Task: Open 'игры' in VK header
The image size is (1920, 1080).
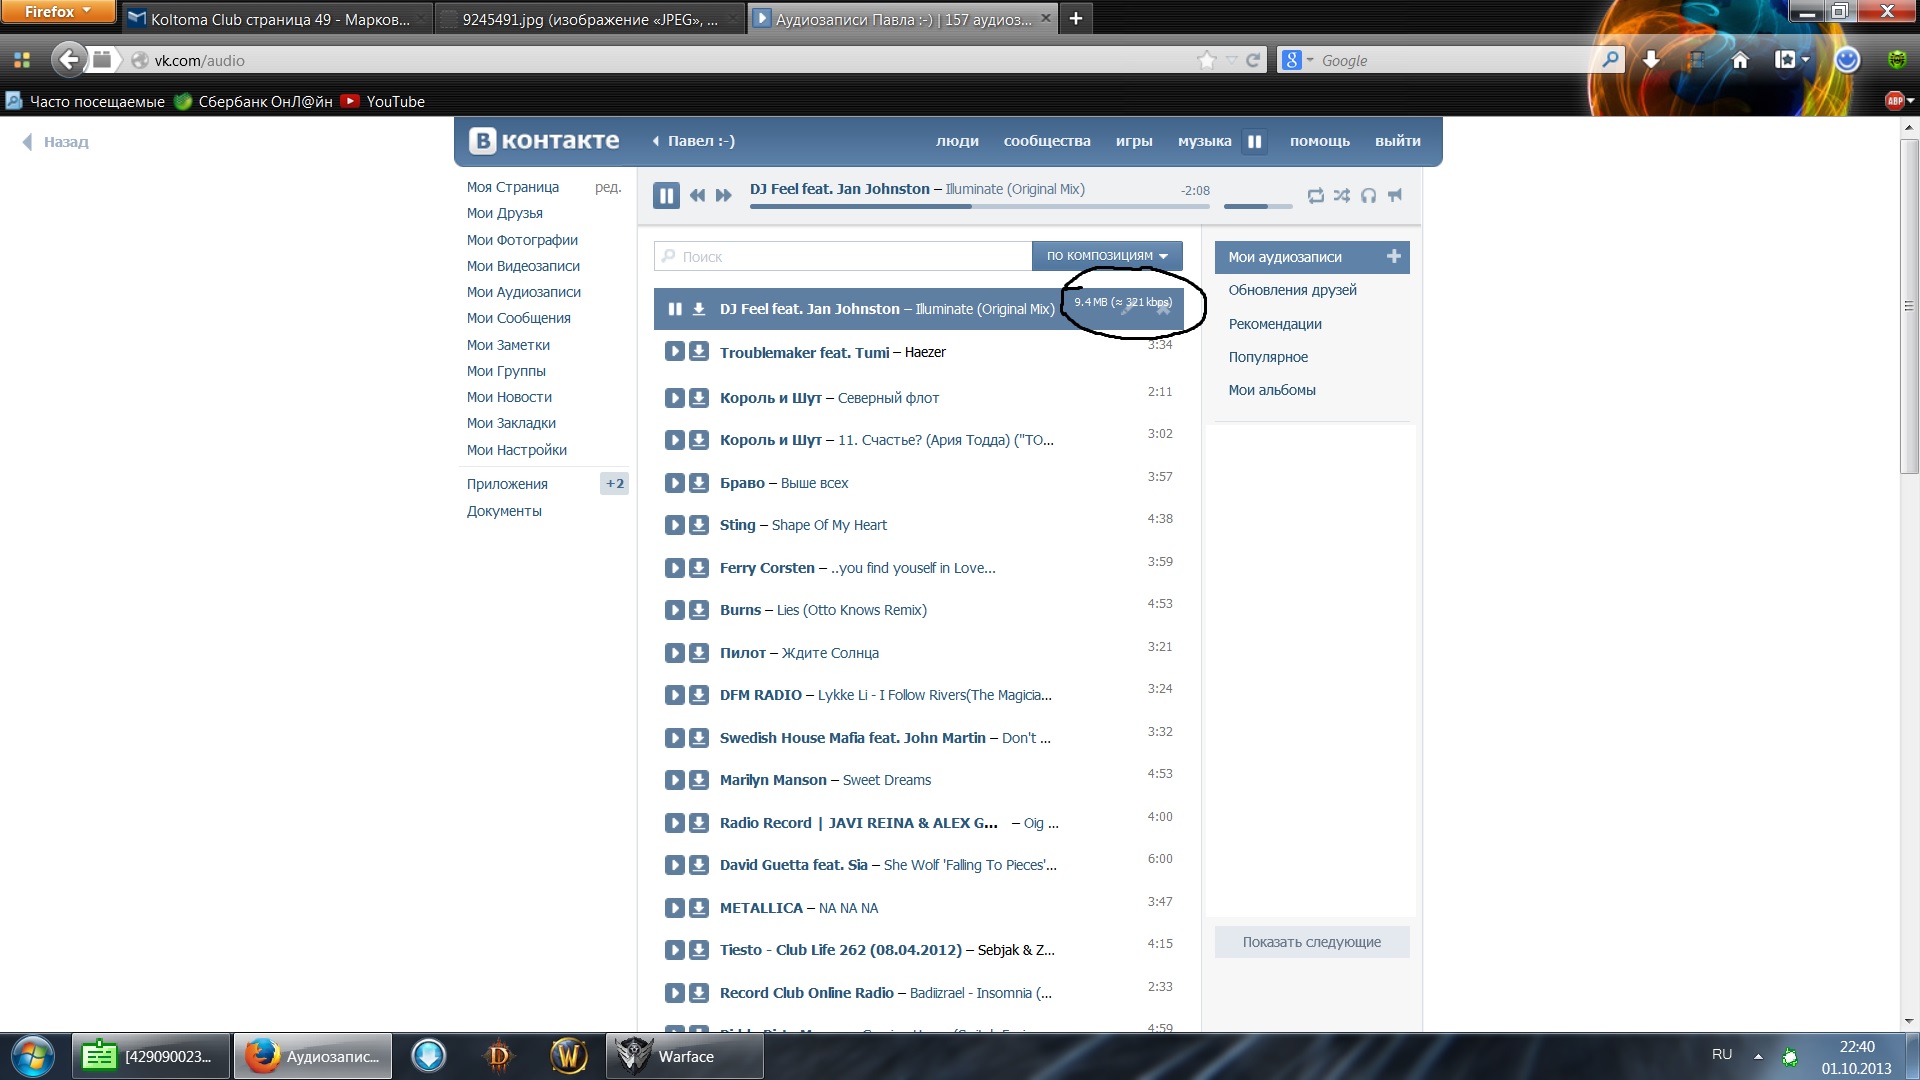Action: 1134,141
